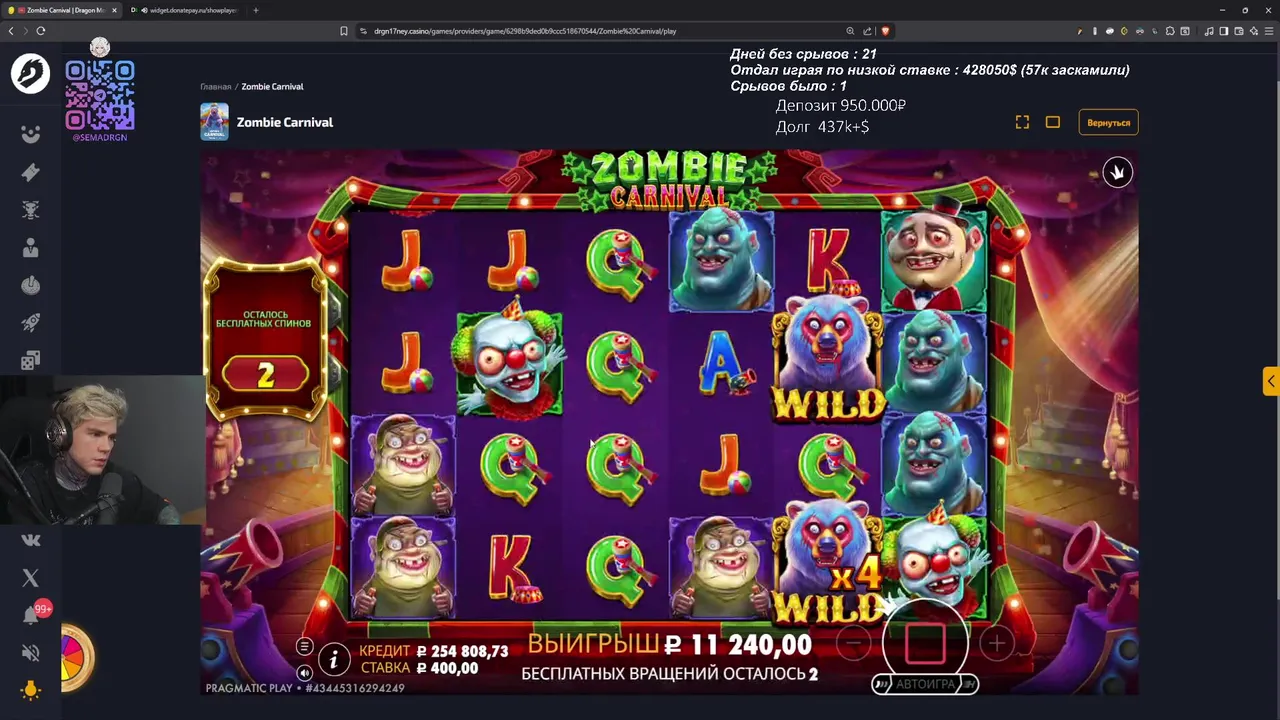
Task: Toggle the light theme sun icon
Action: (31, 690)
